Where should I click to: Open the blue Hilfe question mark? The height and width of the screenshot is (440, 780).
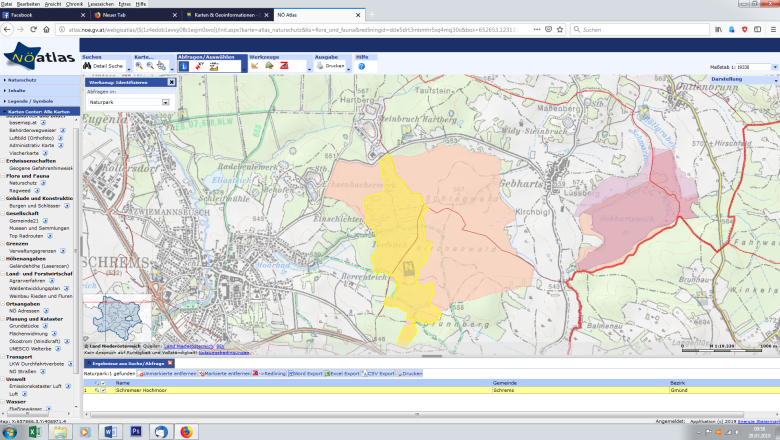(x=362, y=66)
